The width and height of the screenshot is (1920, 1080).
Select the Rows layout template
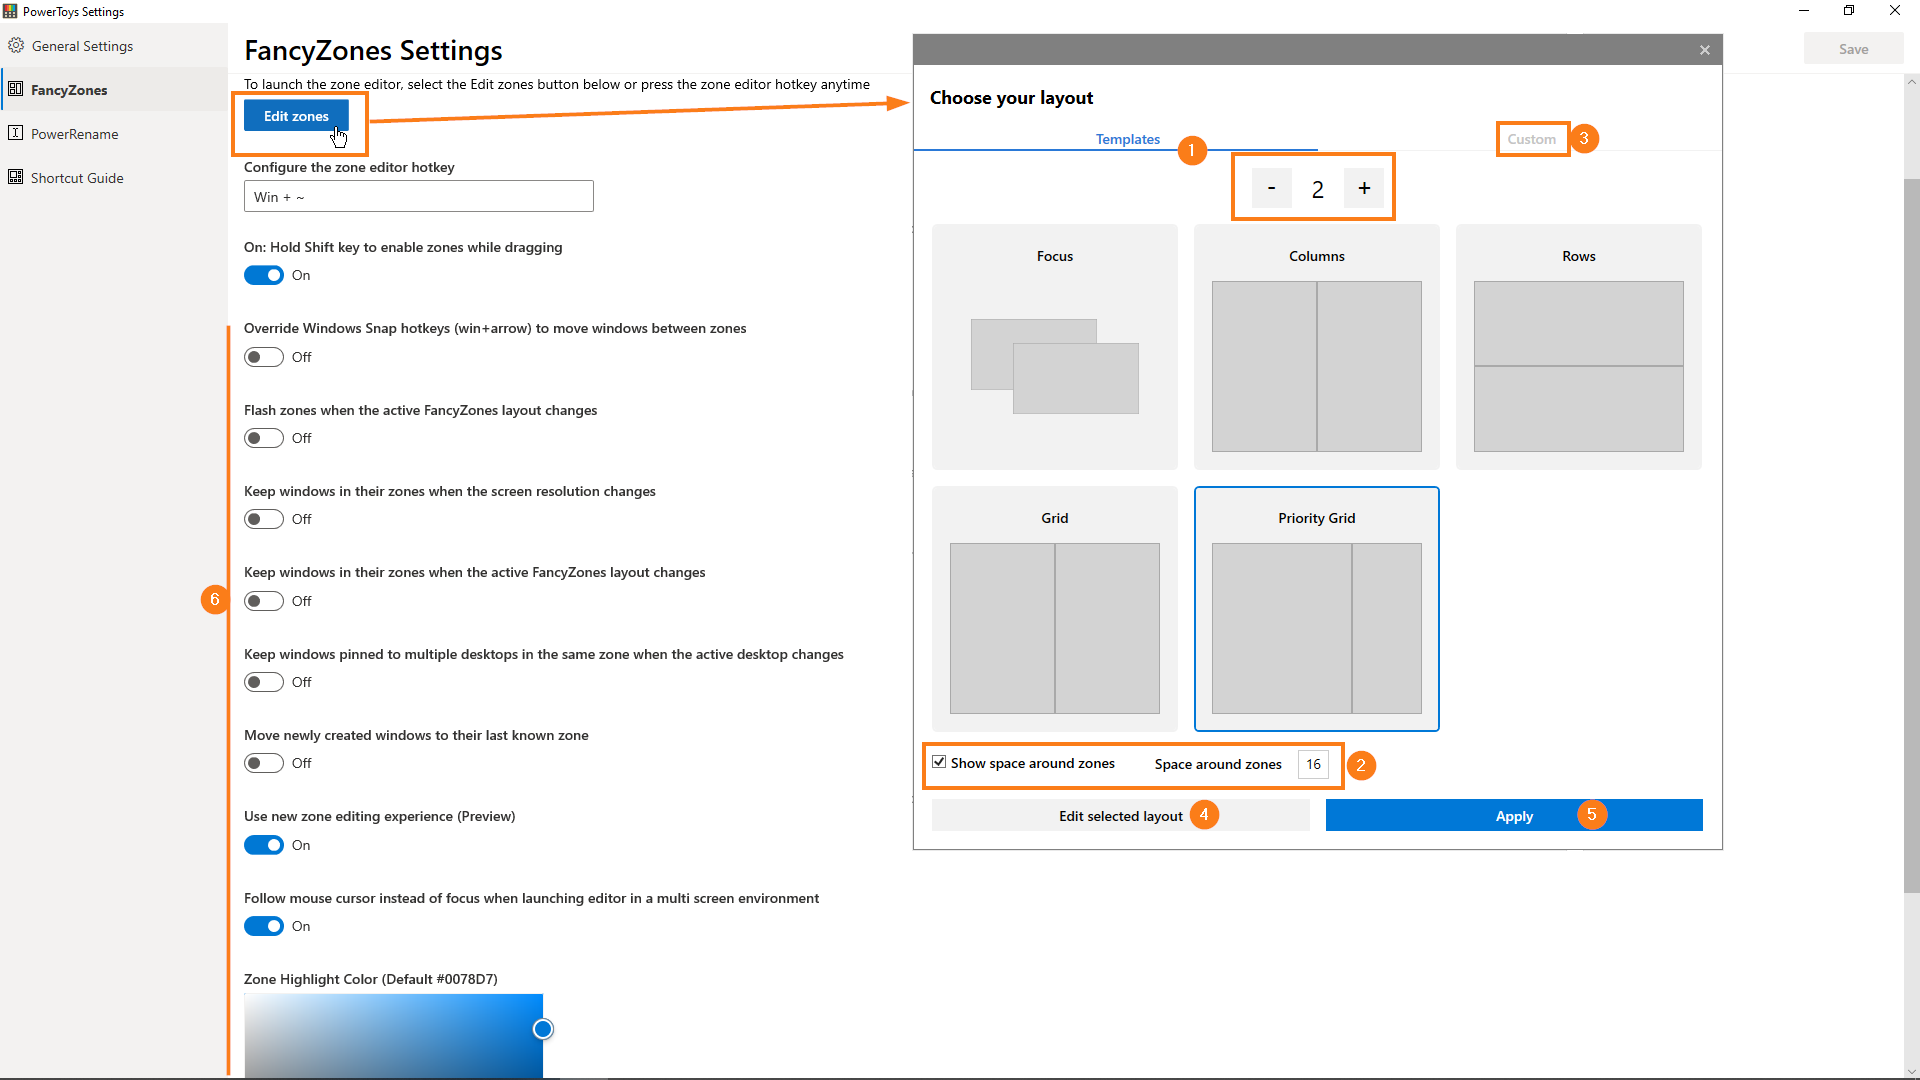pyautogui.click(x=1579, y=347)
